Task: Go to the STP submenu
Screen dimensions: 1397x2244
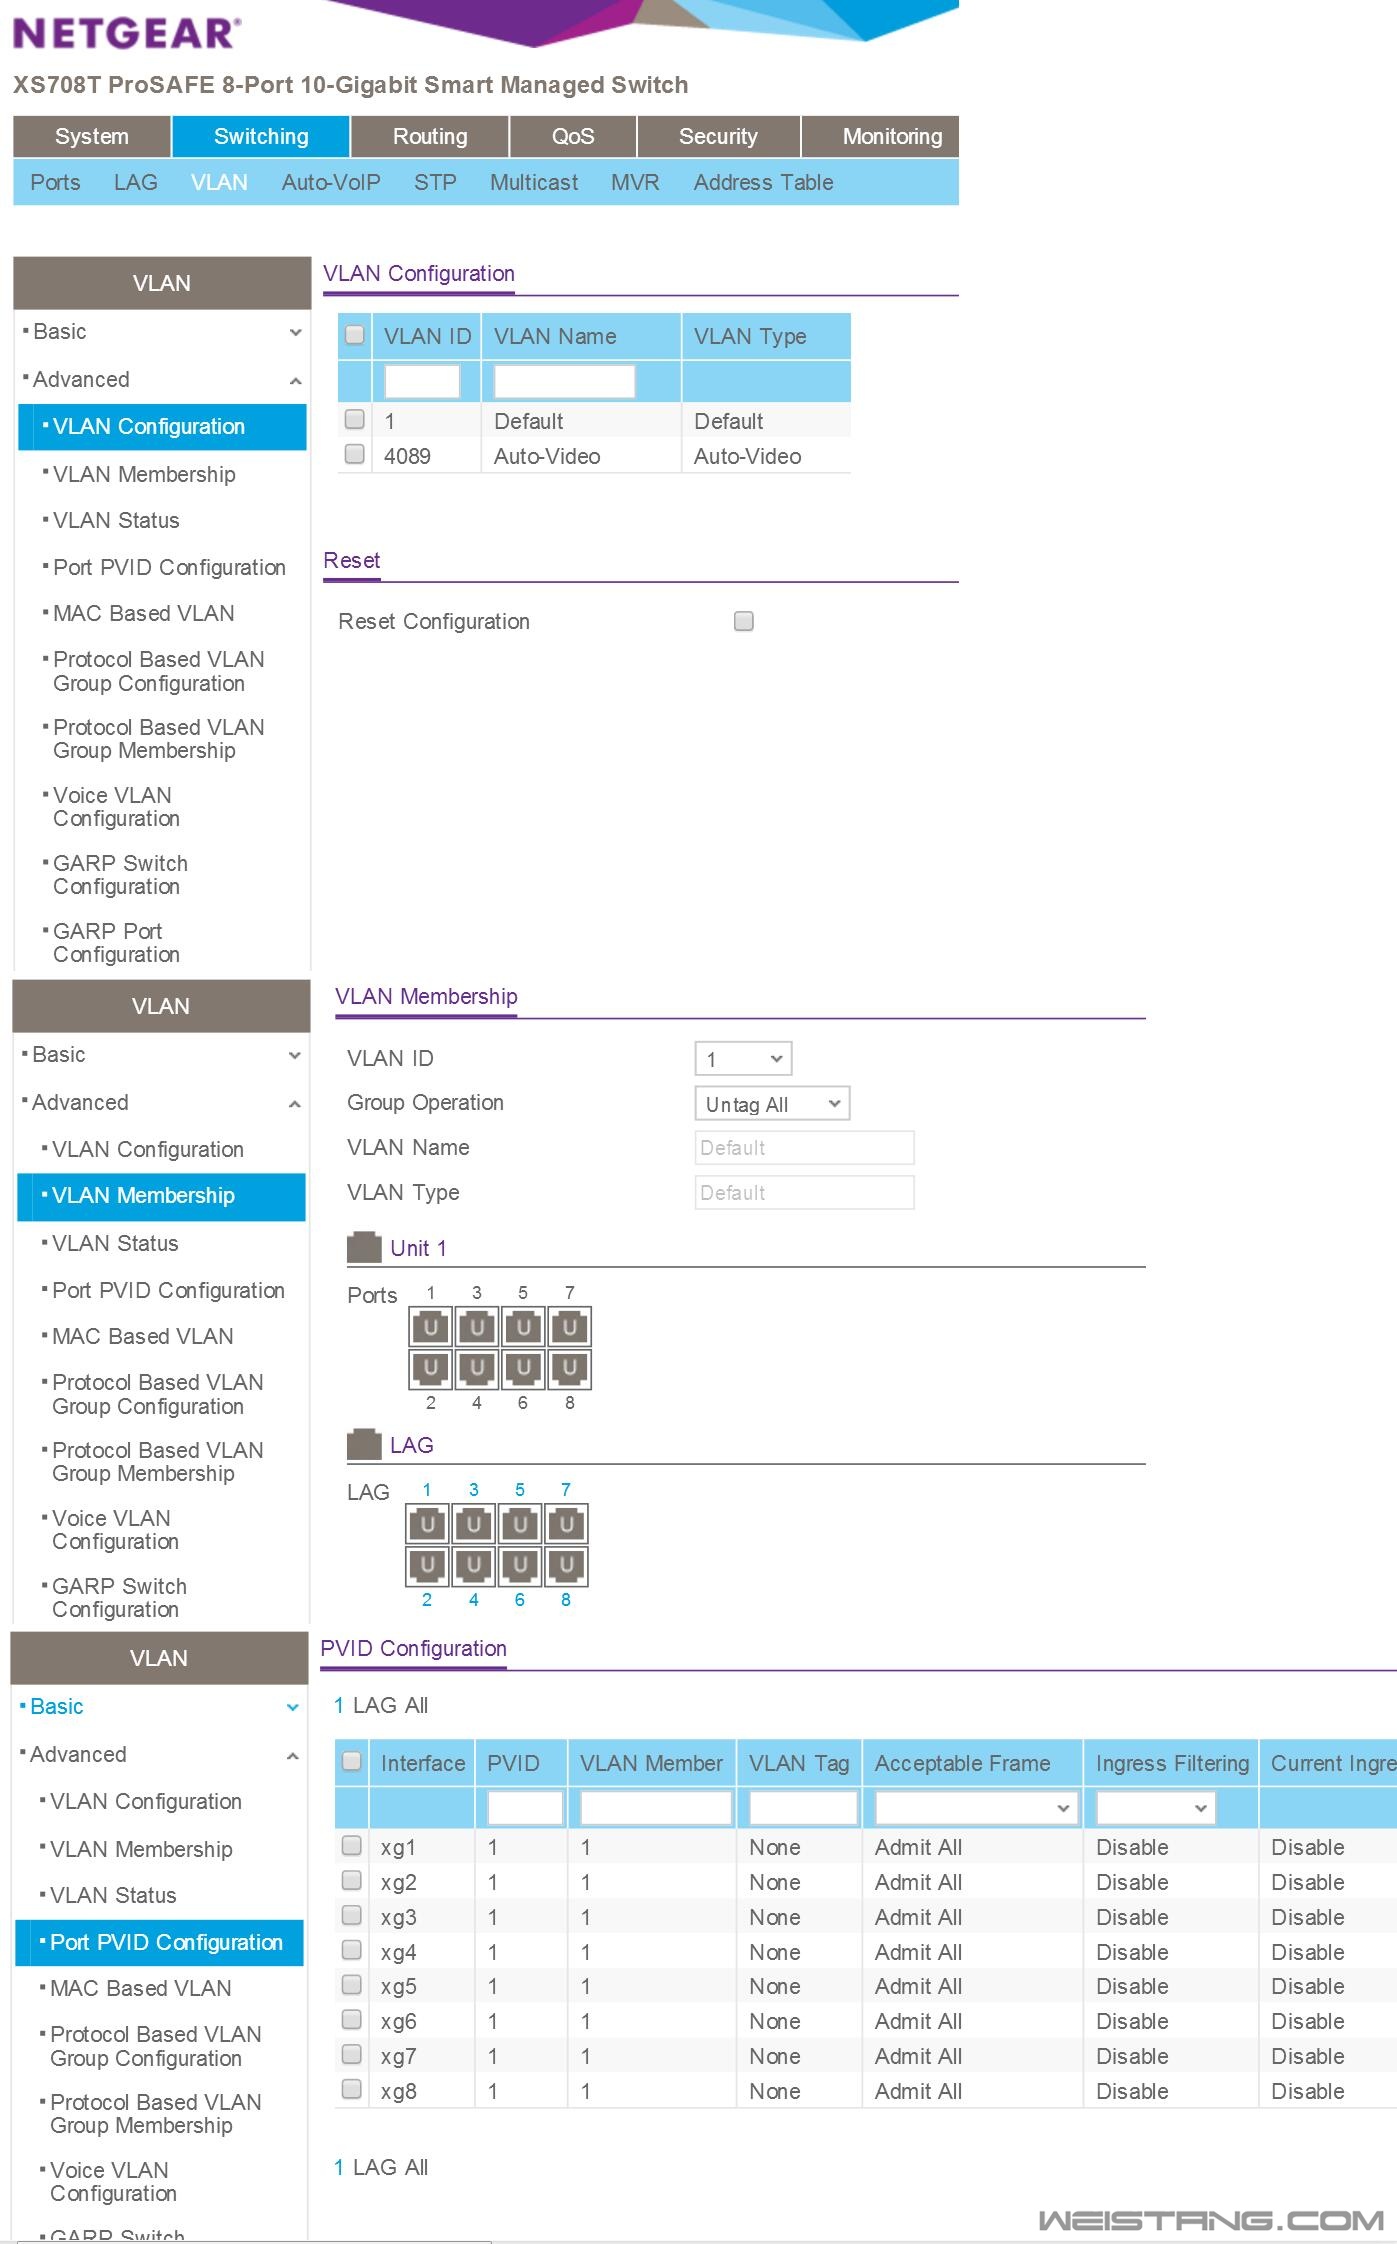Action: [x=435, y=183]
